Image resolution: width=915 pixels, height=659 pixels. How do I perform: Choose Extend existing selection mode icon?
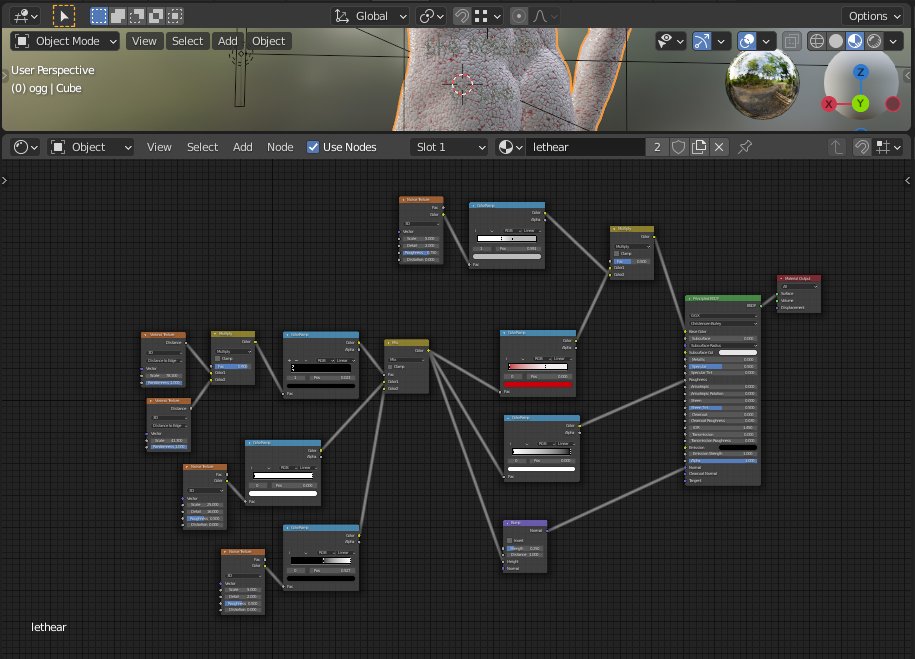click(118, 16)
